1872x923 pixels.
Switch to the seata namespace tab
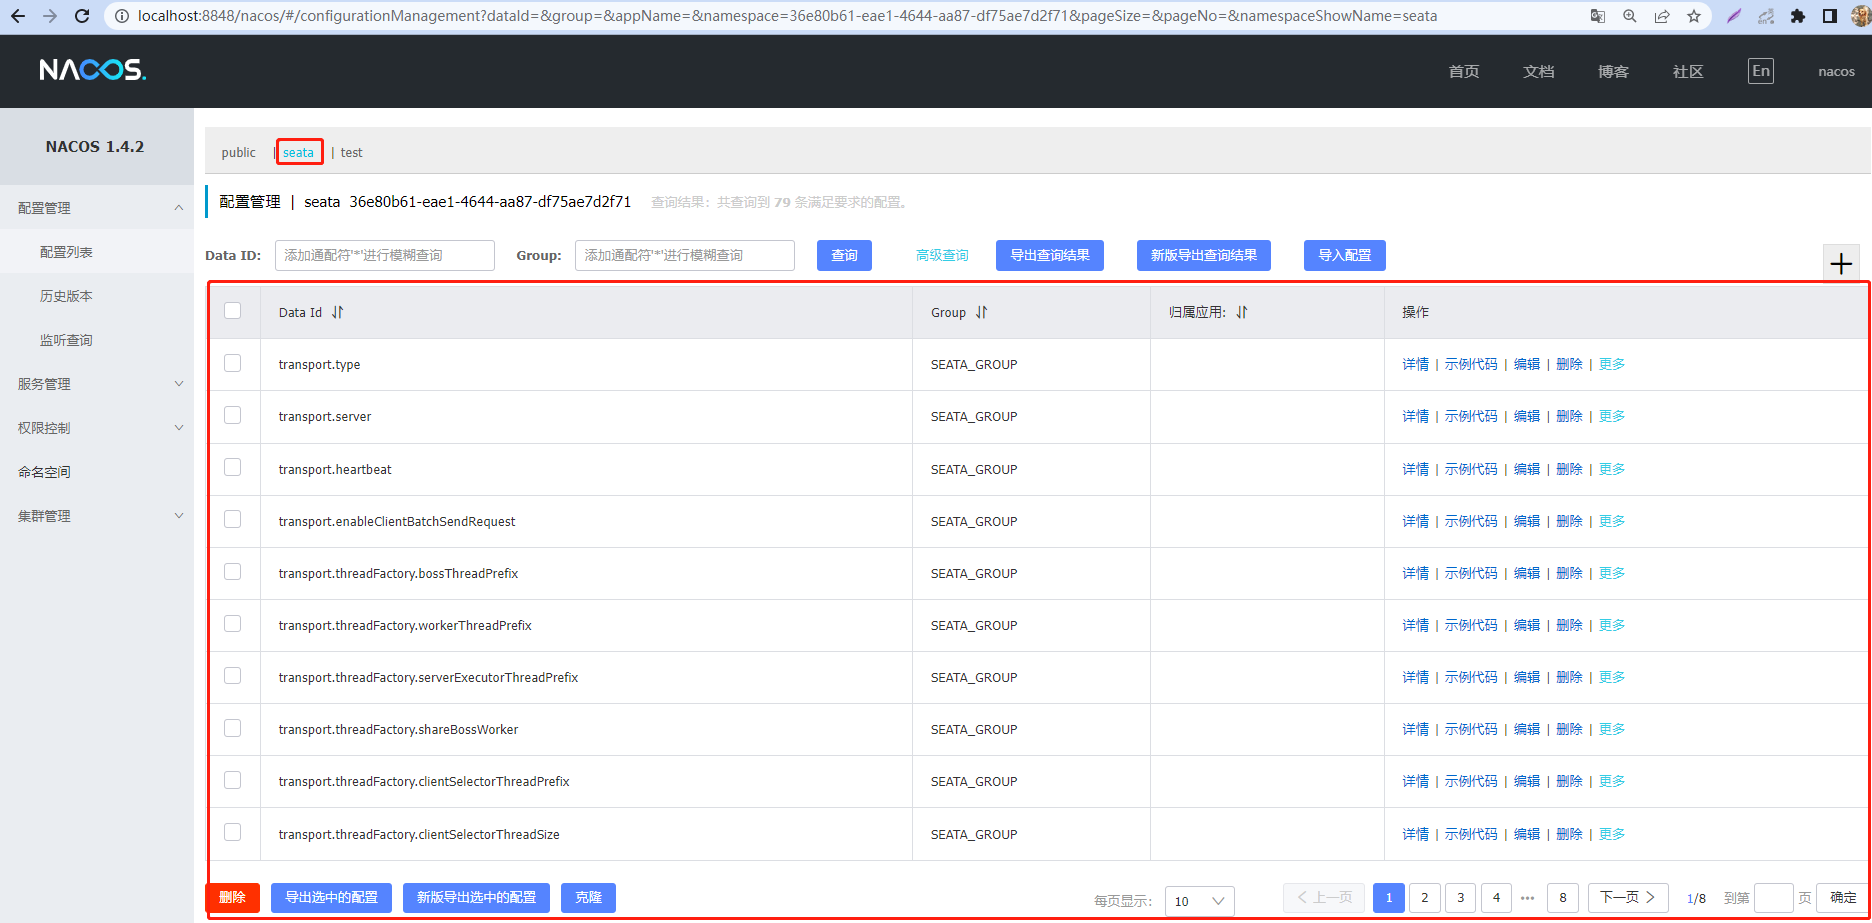tap(298, 153)
